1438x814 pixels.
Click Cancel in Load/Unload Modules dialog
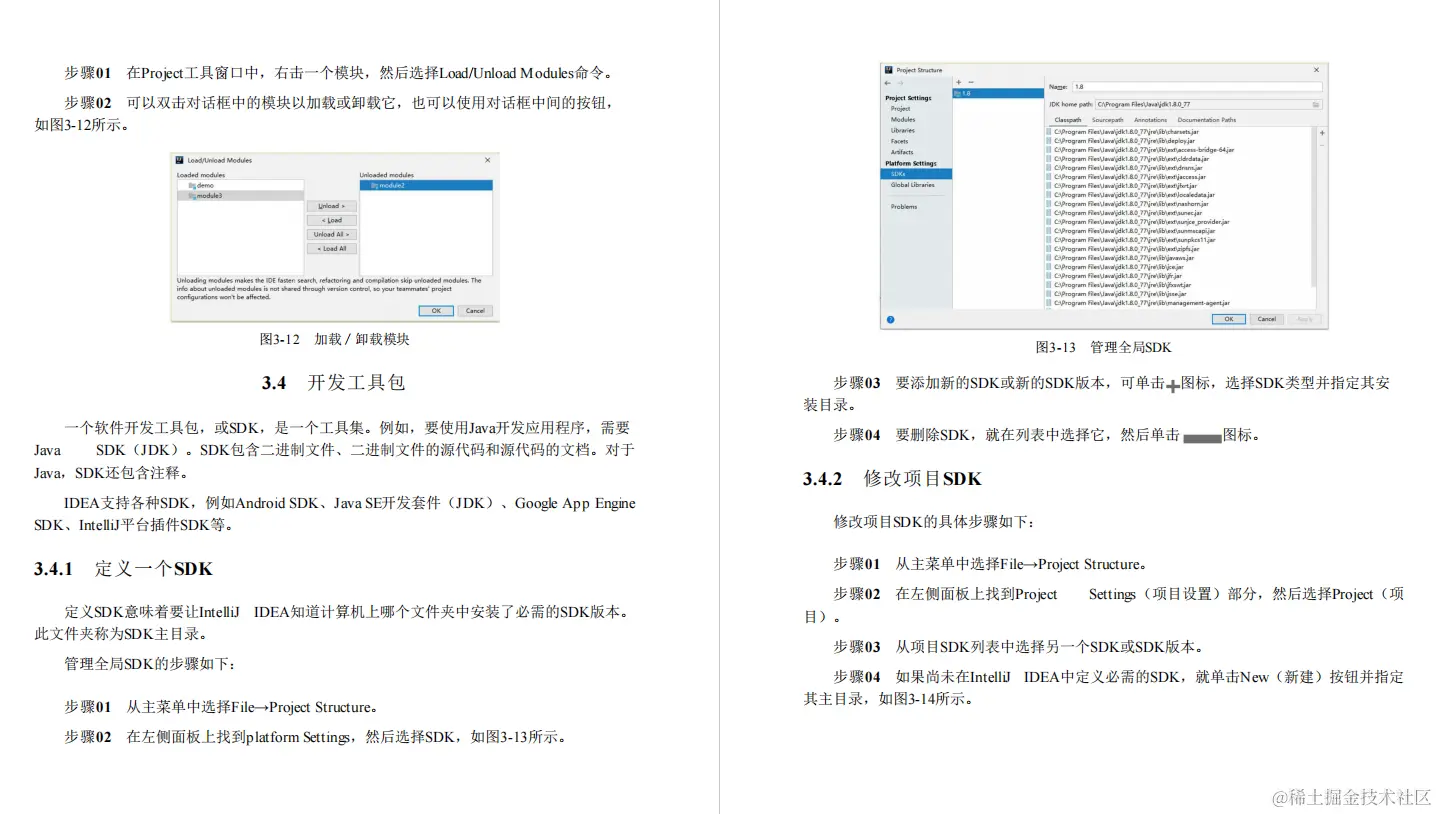[x=475, y=311]
